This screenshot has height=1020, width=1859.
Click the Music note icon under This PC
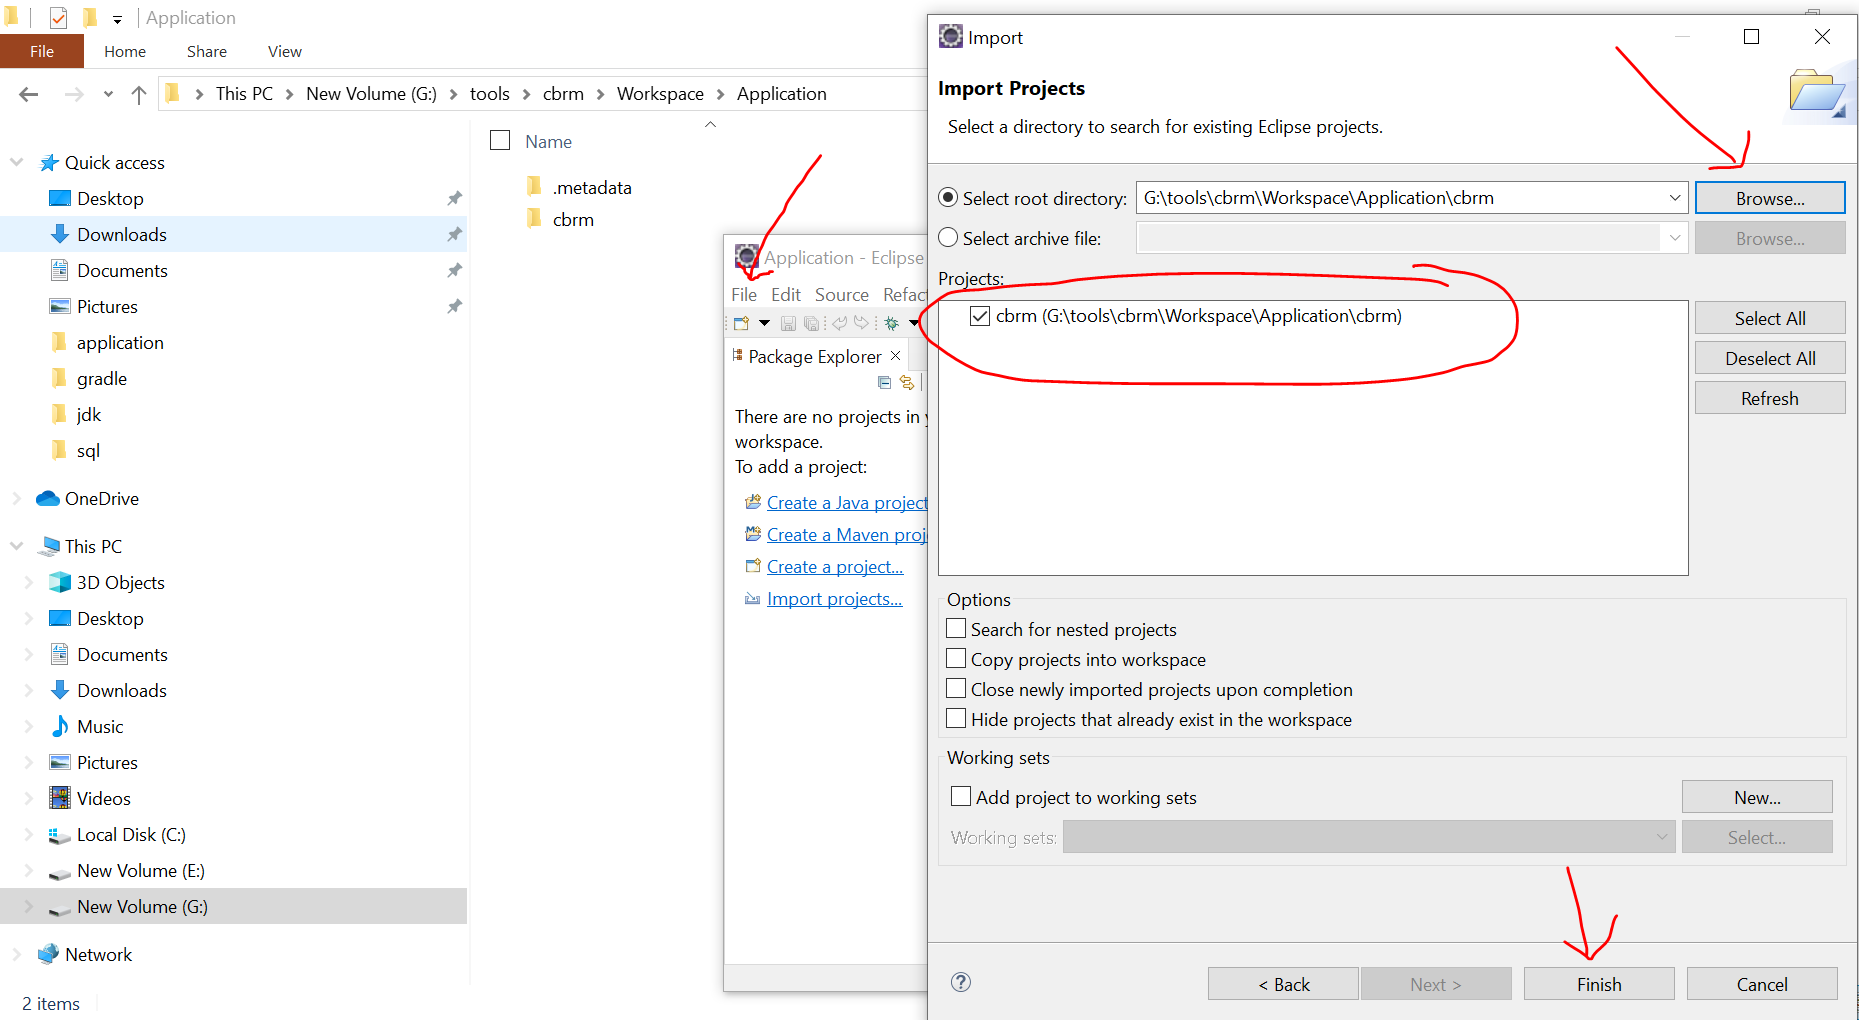click(60, 726)
